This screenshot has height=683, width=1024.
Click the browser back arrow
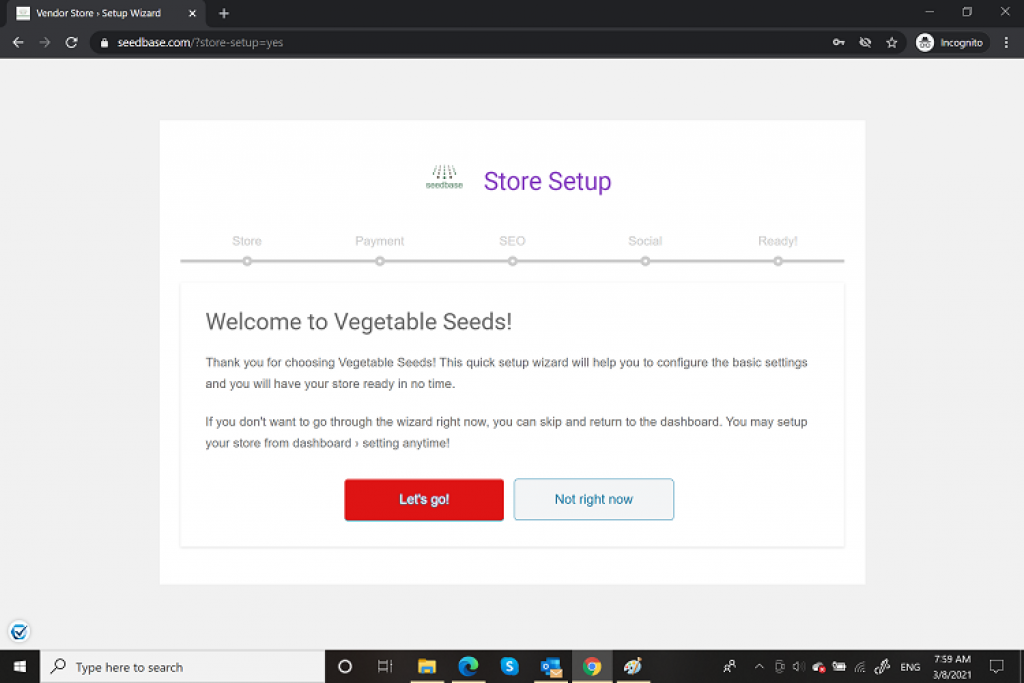tap(18, 43)
